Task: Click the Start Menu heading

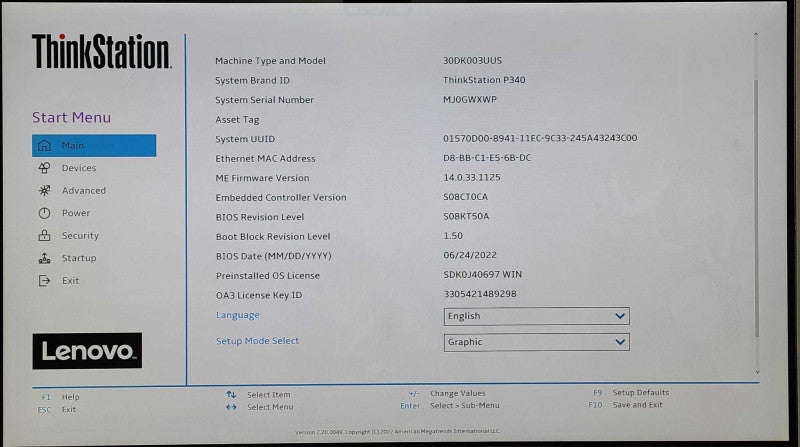Action: [71, 117]
